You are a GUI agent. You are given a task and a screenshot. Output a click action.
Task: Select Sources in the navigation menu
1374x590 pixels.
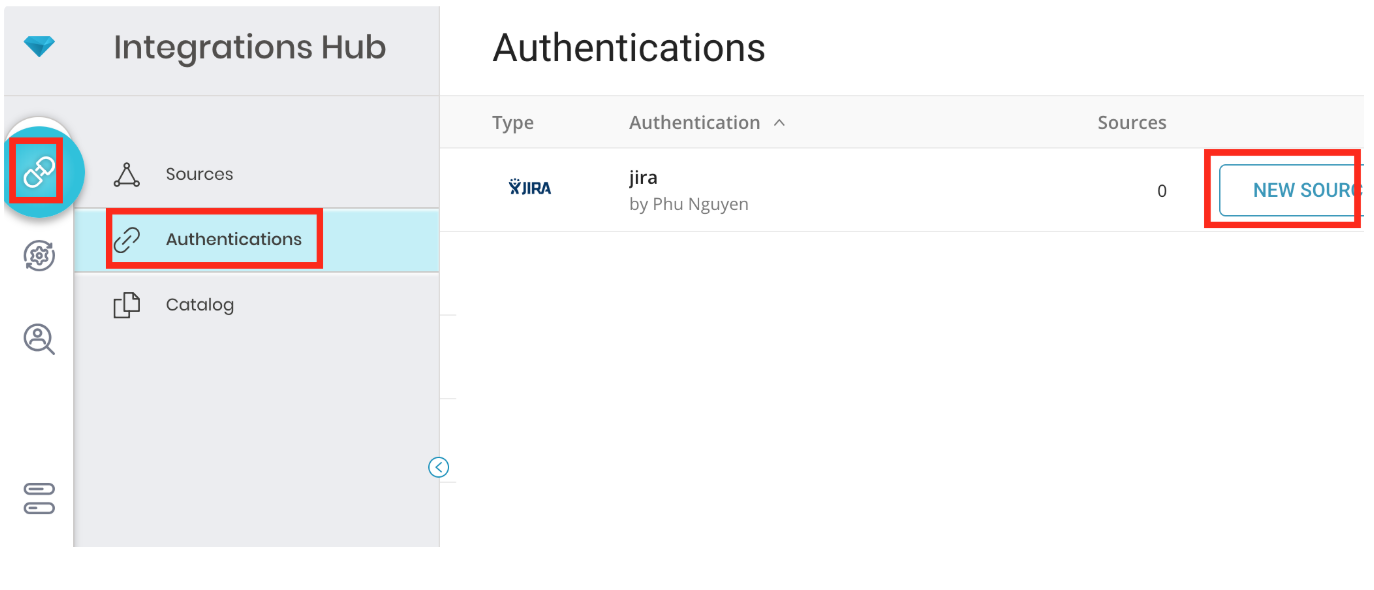199,174
